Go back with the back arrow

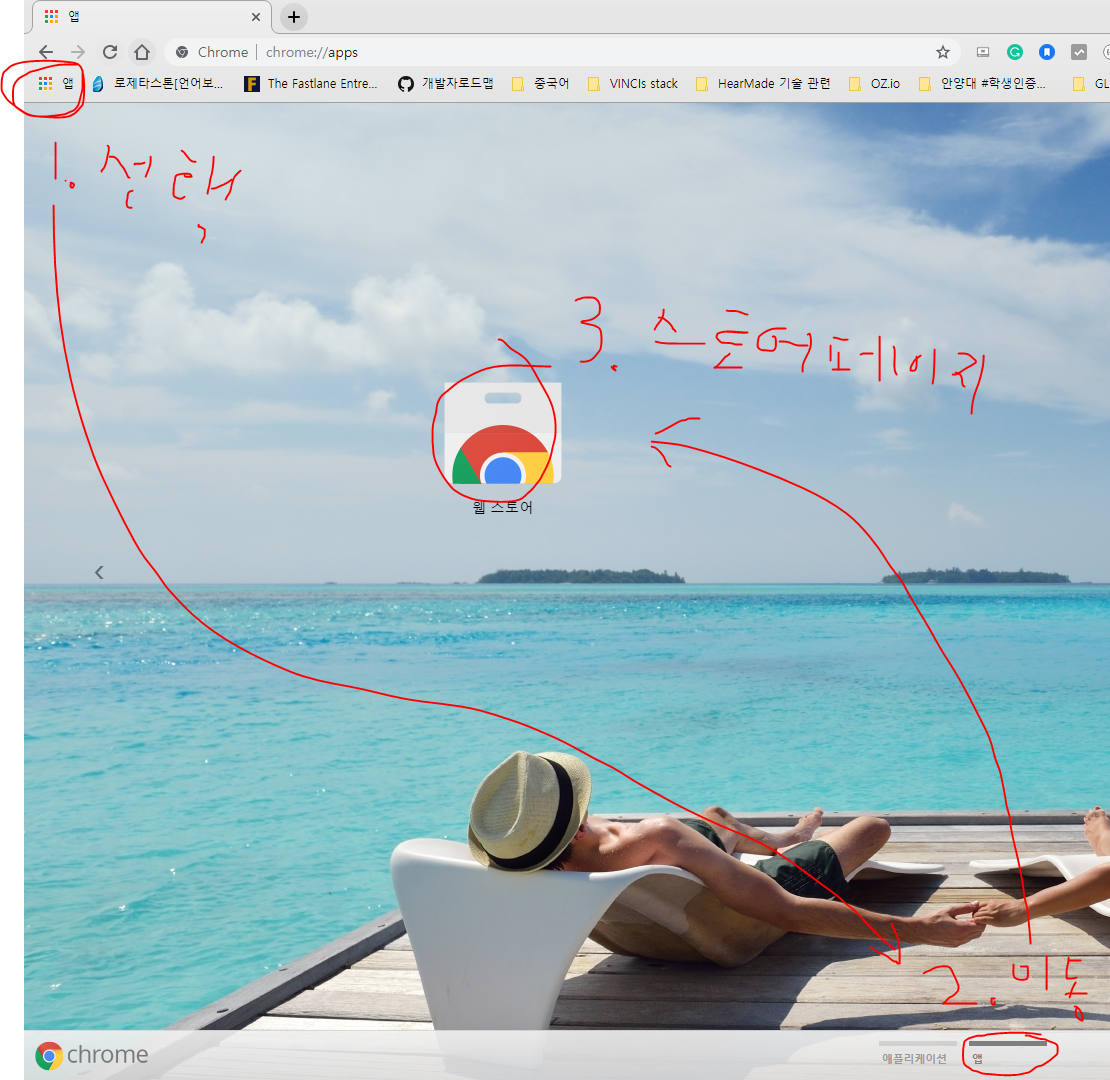click(x=46, y=52)
